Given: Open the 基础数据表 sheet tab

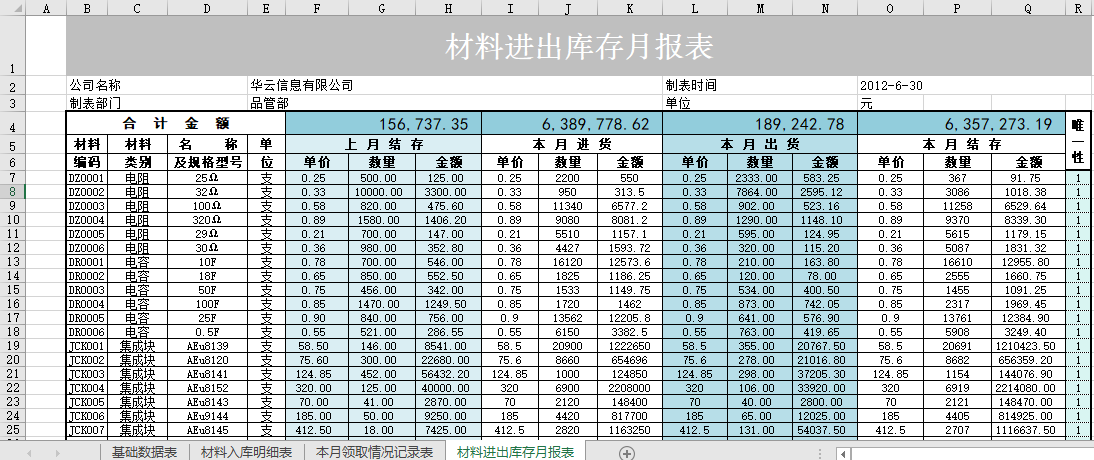Looking at the screenshot, I should (x=144, y=453).
